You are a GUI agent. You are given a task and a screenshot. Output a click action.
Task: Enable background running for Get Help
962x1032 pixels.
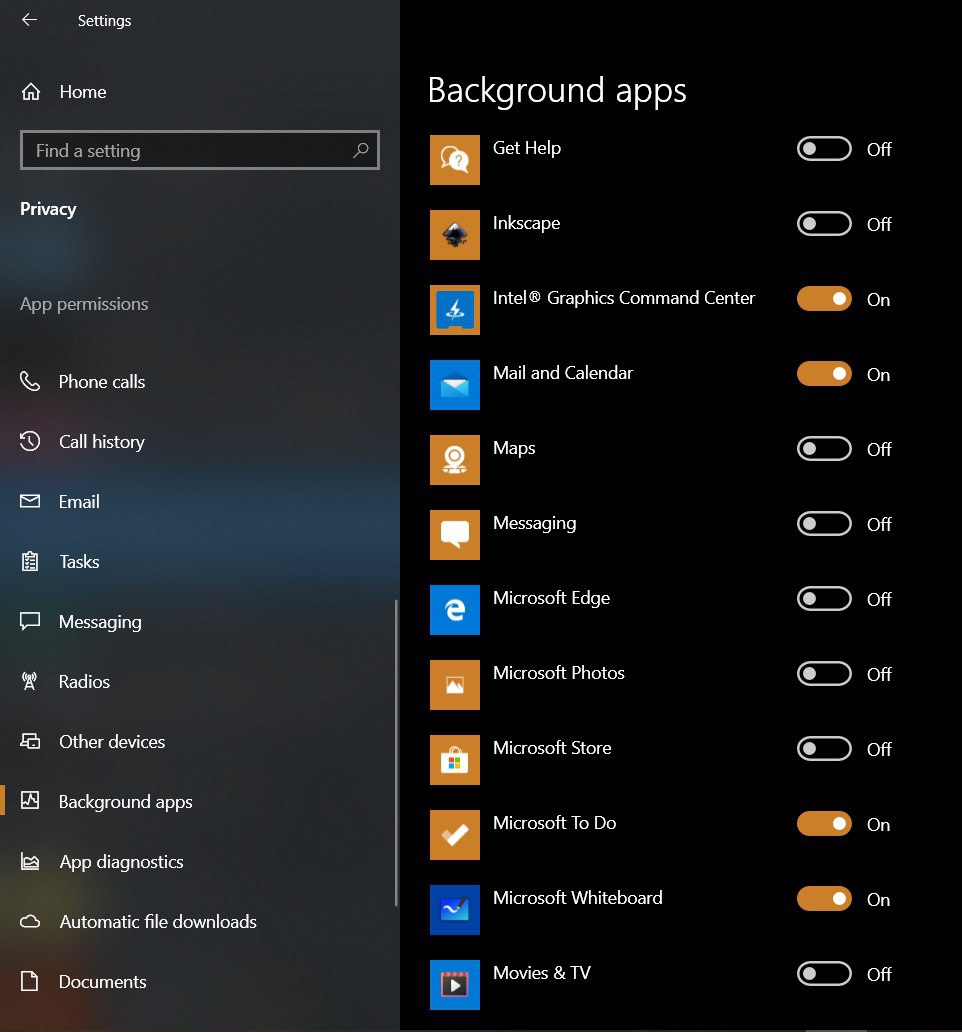tap(824, 149)
